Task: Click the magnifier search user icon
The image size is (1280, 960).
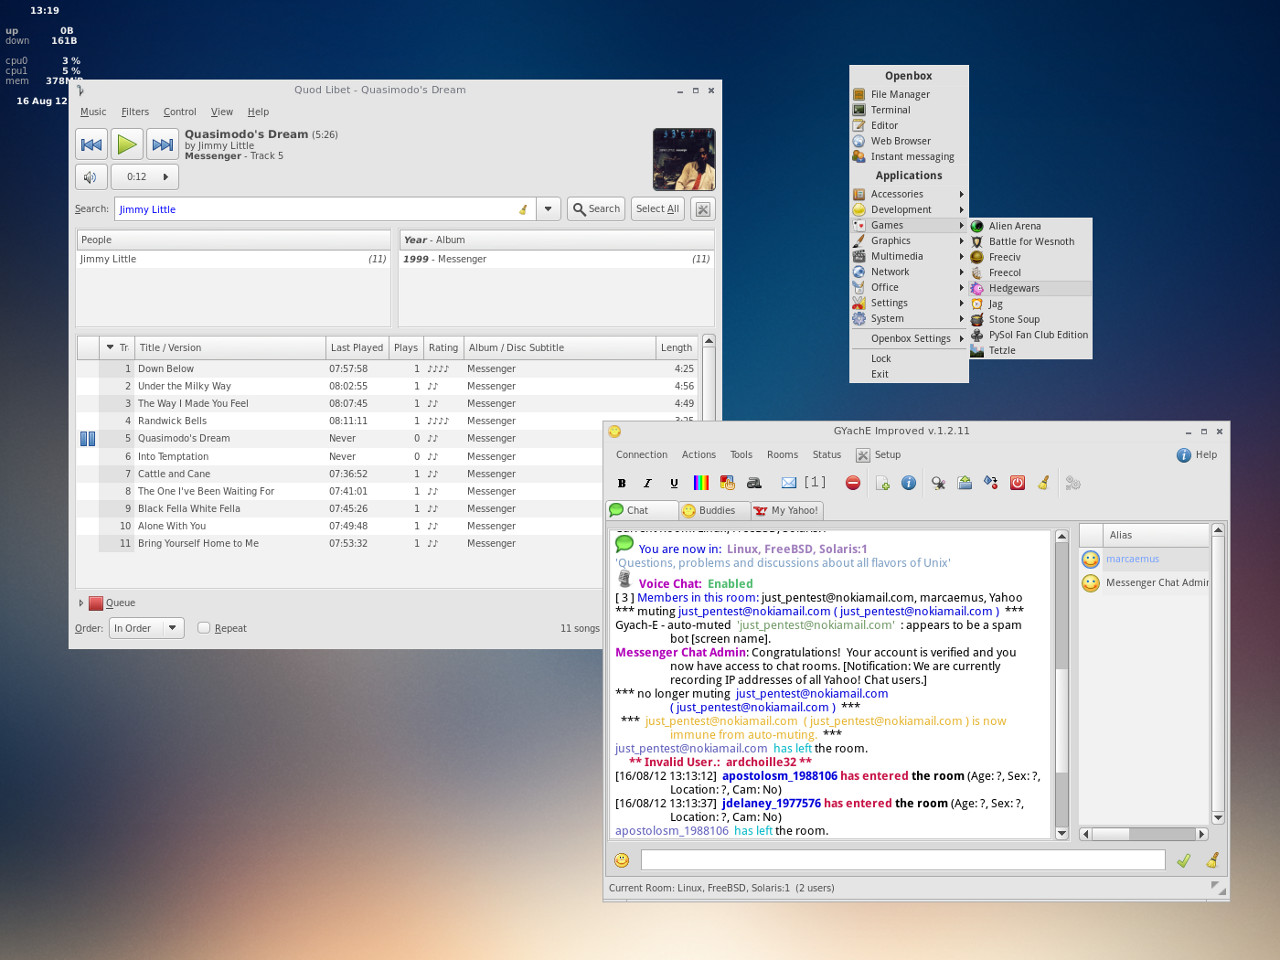Action: pos(938,483)
